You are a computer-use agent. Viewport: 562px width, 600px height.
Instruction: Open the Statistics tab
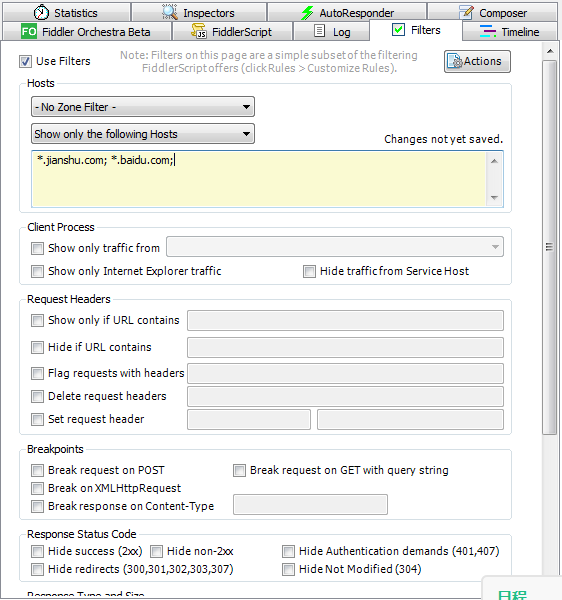click(x=67, y=13)
